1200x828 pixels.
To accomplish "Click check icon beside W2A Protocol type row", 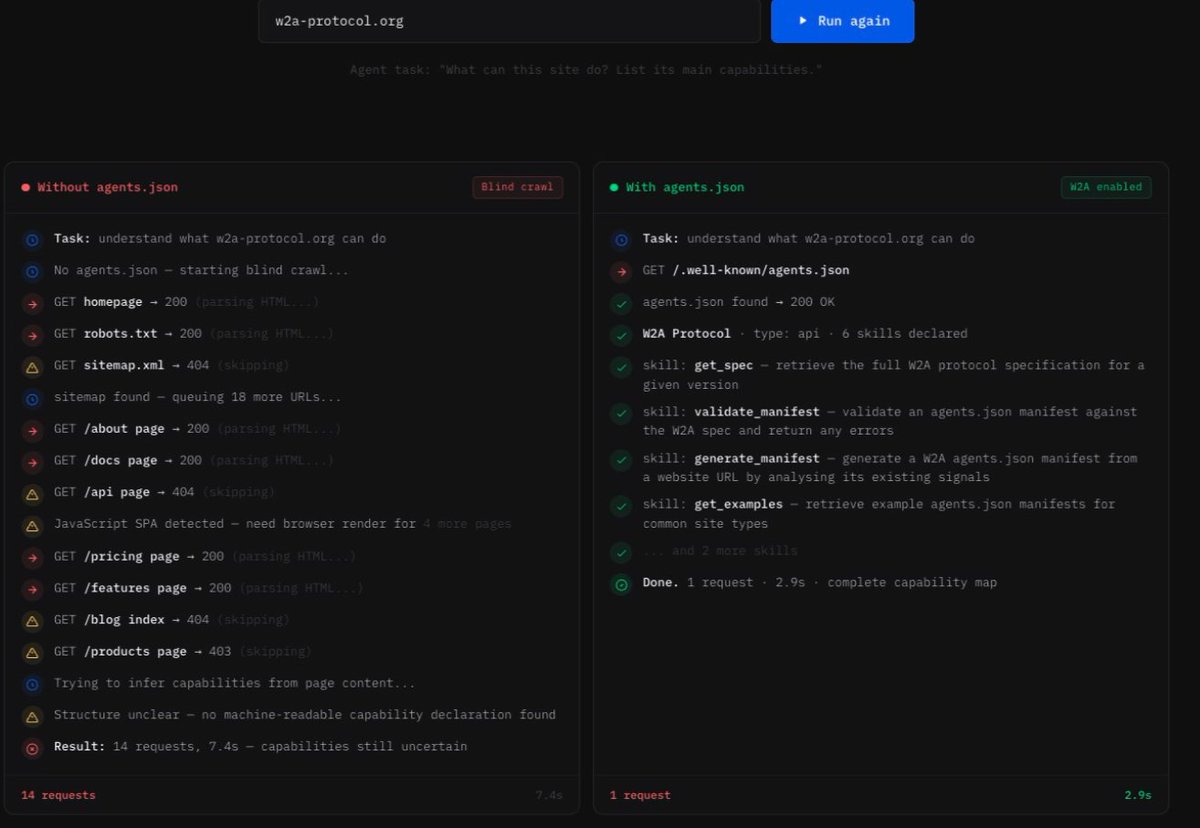I will (x=621, y=335).
